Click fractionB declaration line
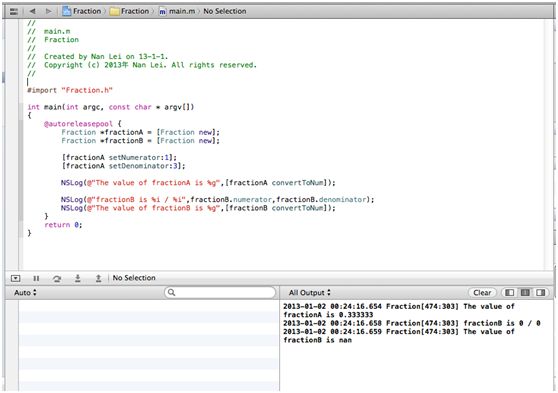Image resolution: width=558 pixels, height=393 pixels. click(x=141, y=141)
